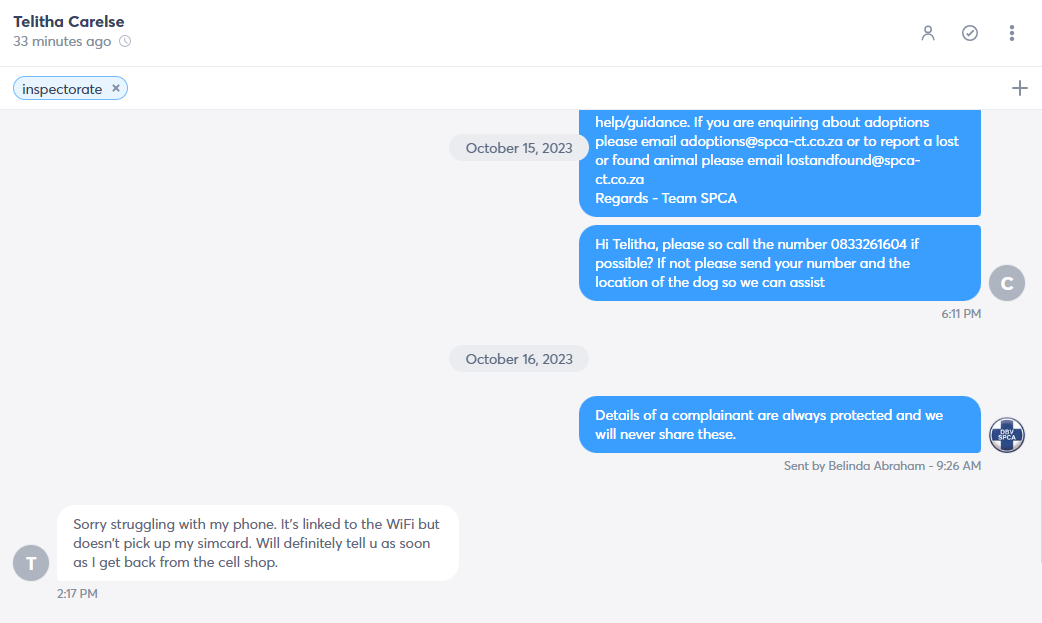Open the assign-contact person icon
Viewport: 1042px width, 623px height.
pos(928,33)
